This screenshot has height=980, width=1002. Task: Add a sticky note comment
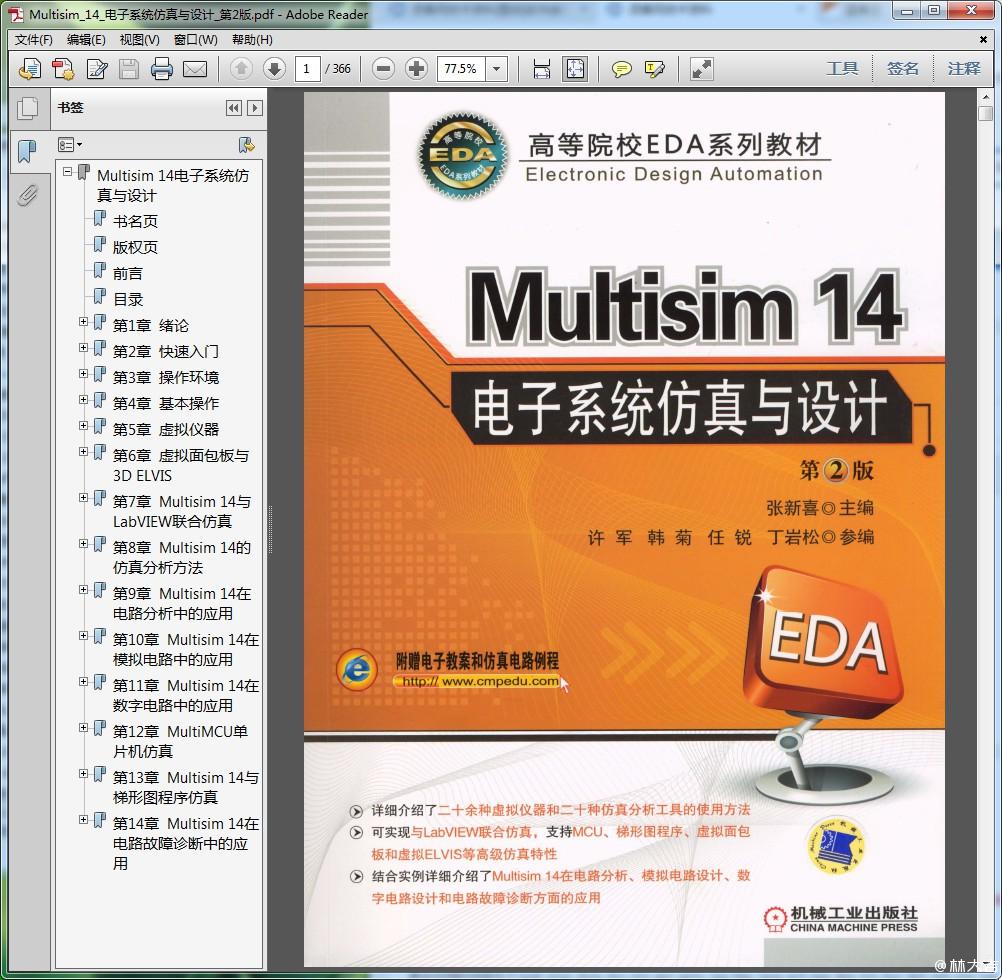pos(622,69)
